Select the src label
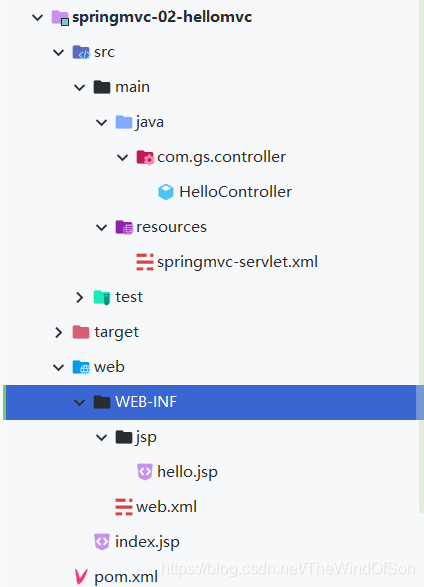The image size is (424, 587). point(104,52)
